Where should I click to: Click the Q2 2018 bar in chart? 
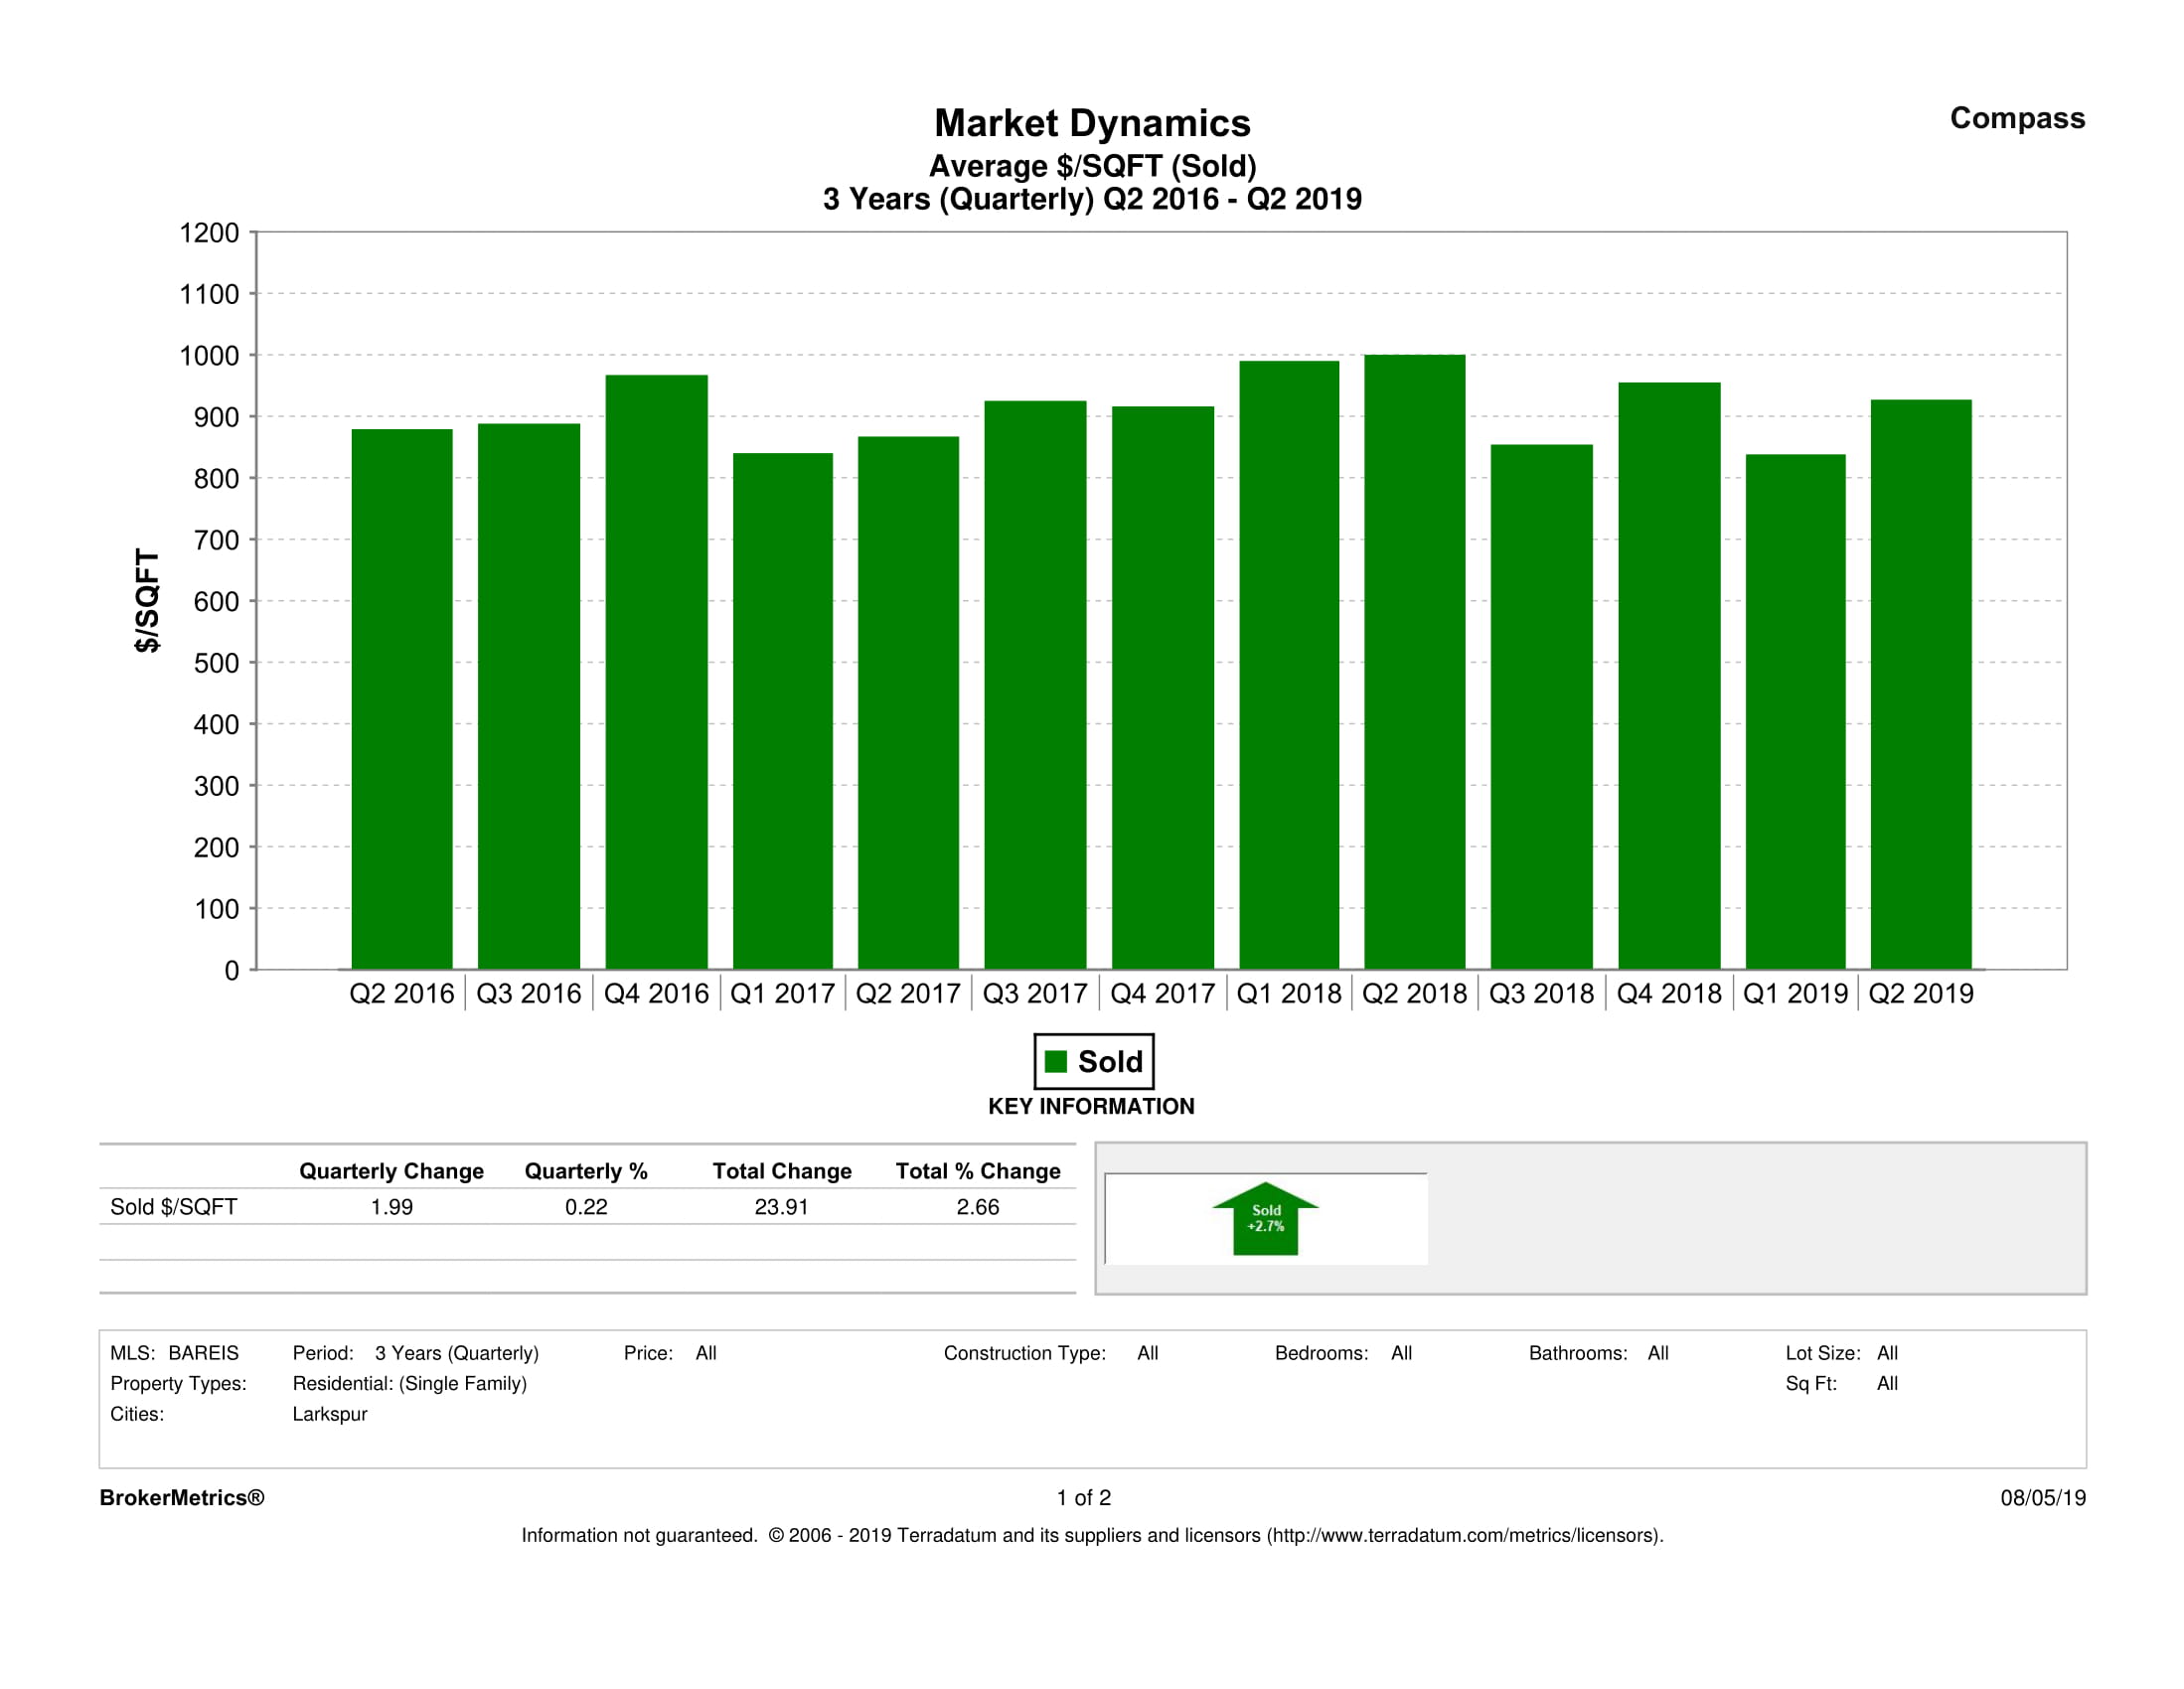pyautogui.click(x=1414, y=661)
